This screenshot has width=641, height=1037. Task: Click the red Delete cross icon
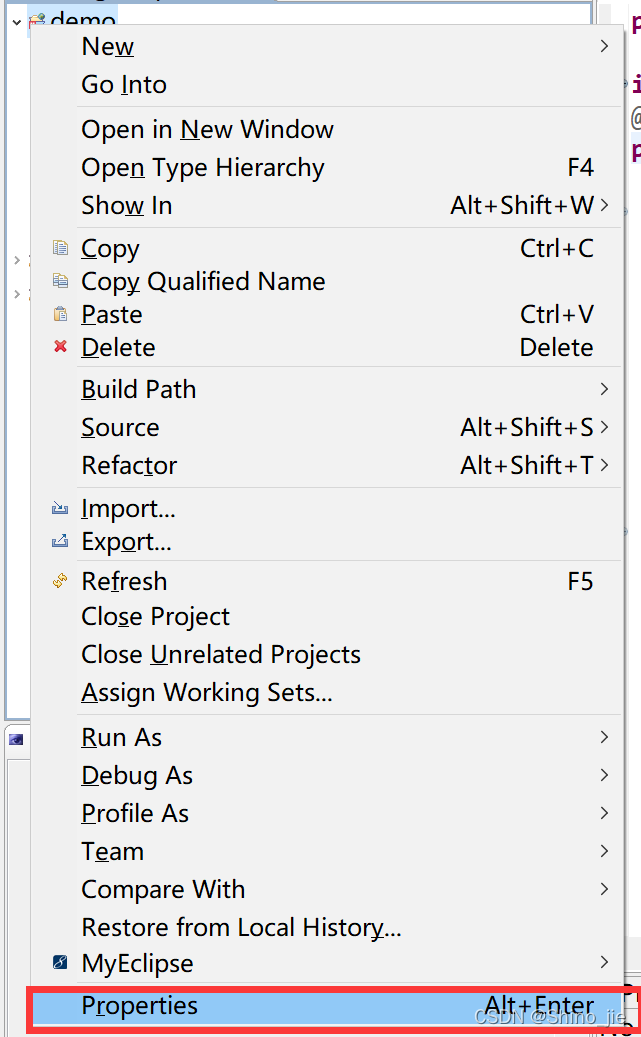pyautogui.click(x=61, y=347)
